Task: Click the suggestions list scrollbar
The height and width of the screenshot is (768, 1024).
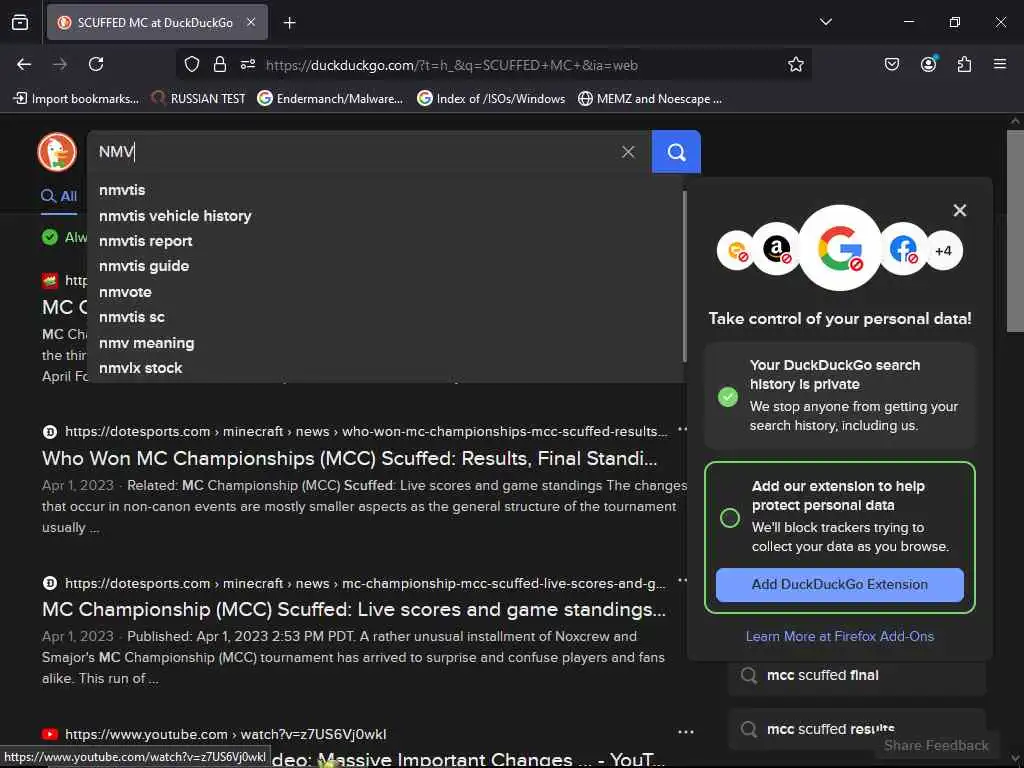Action: [684, 276]
